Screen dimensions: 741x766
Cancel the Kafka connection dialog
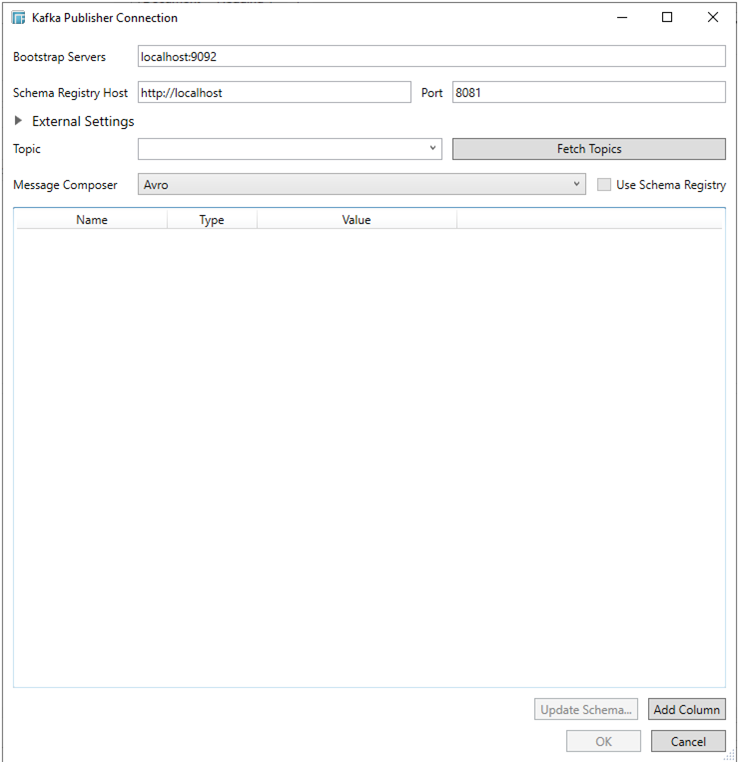tap(688, 742)
